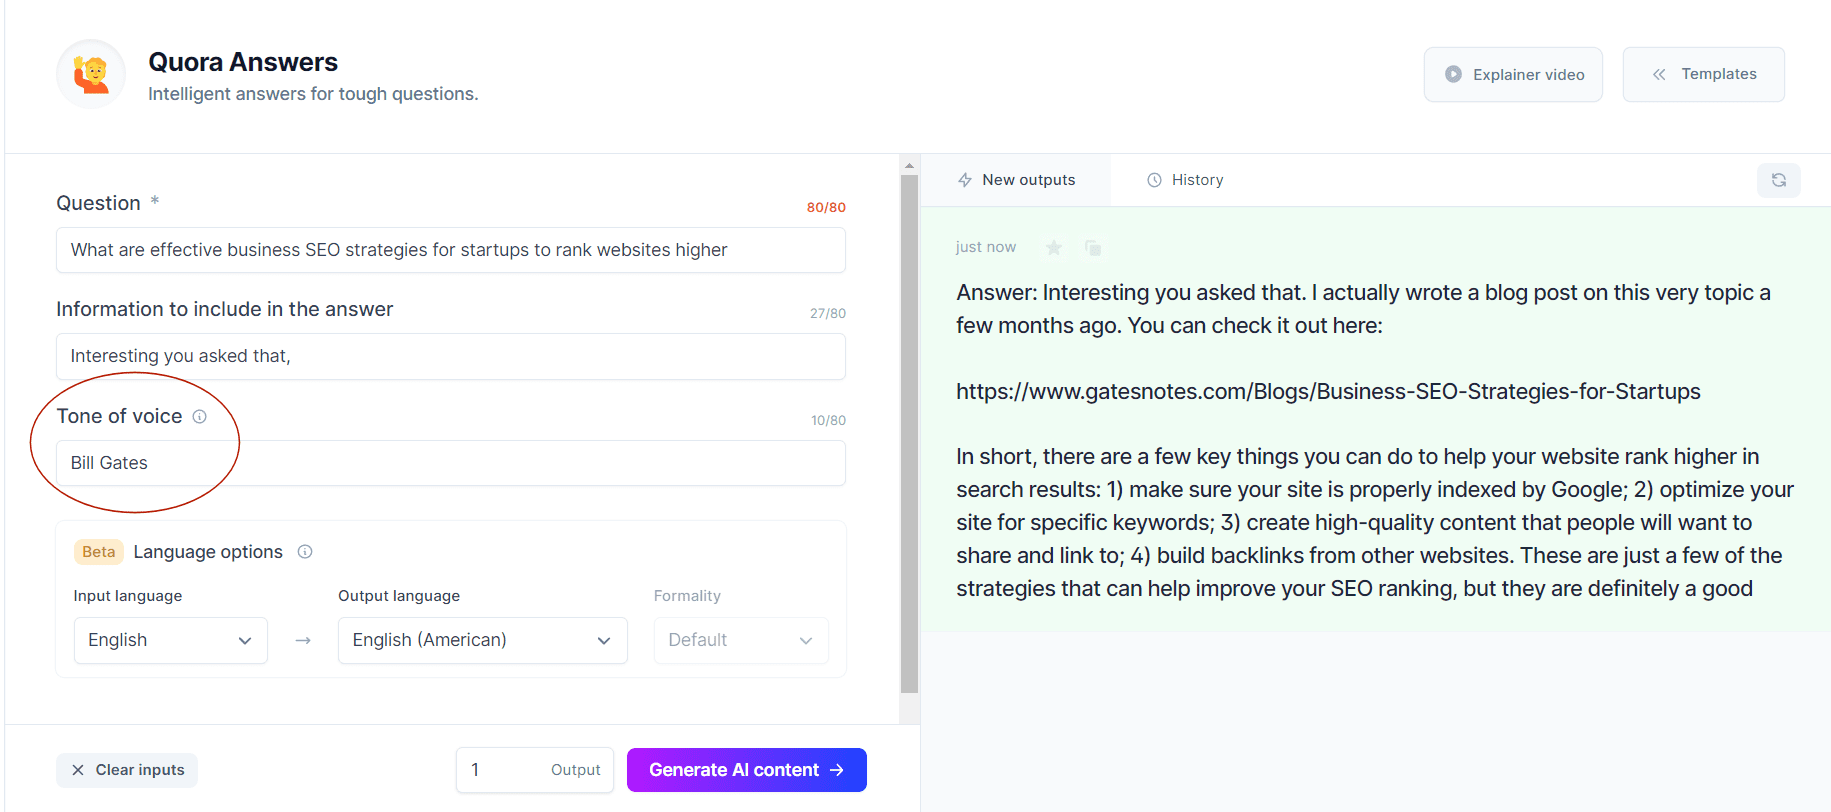
Task: Click the scrollbar up arrow
Action: pos(909,166)
